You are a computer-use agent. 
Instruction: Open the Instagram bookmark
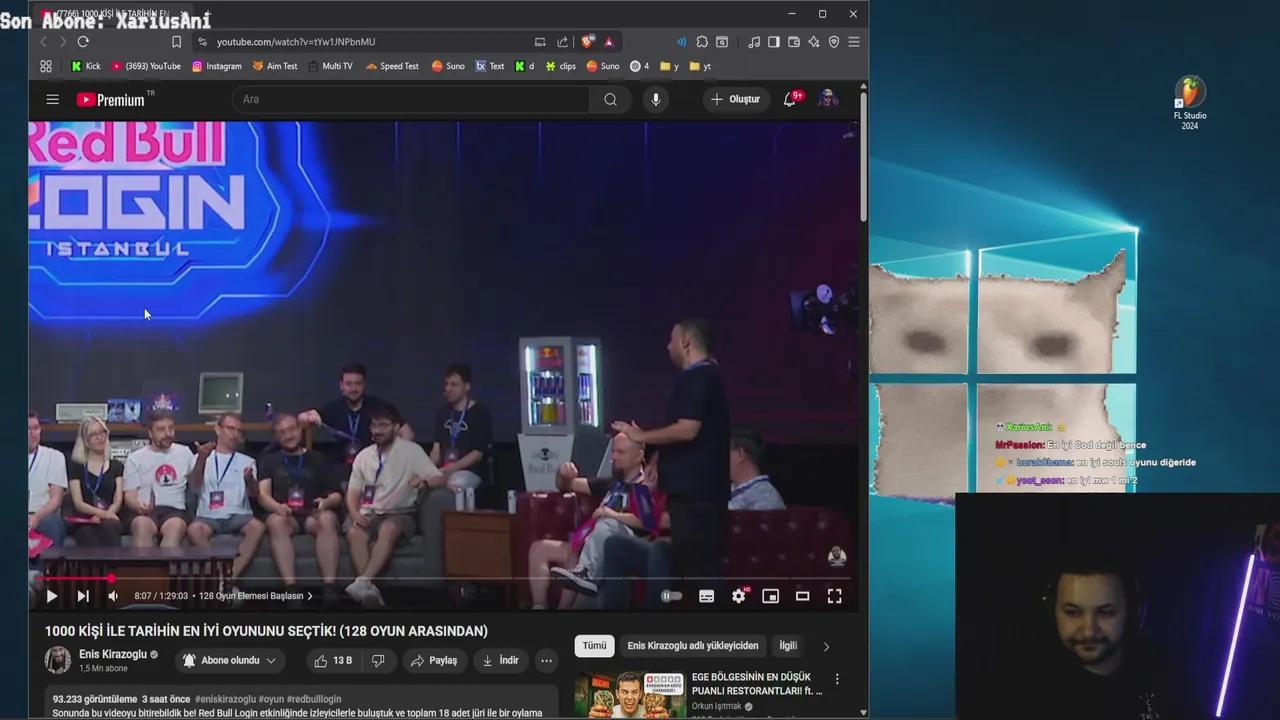217,66
